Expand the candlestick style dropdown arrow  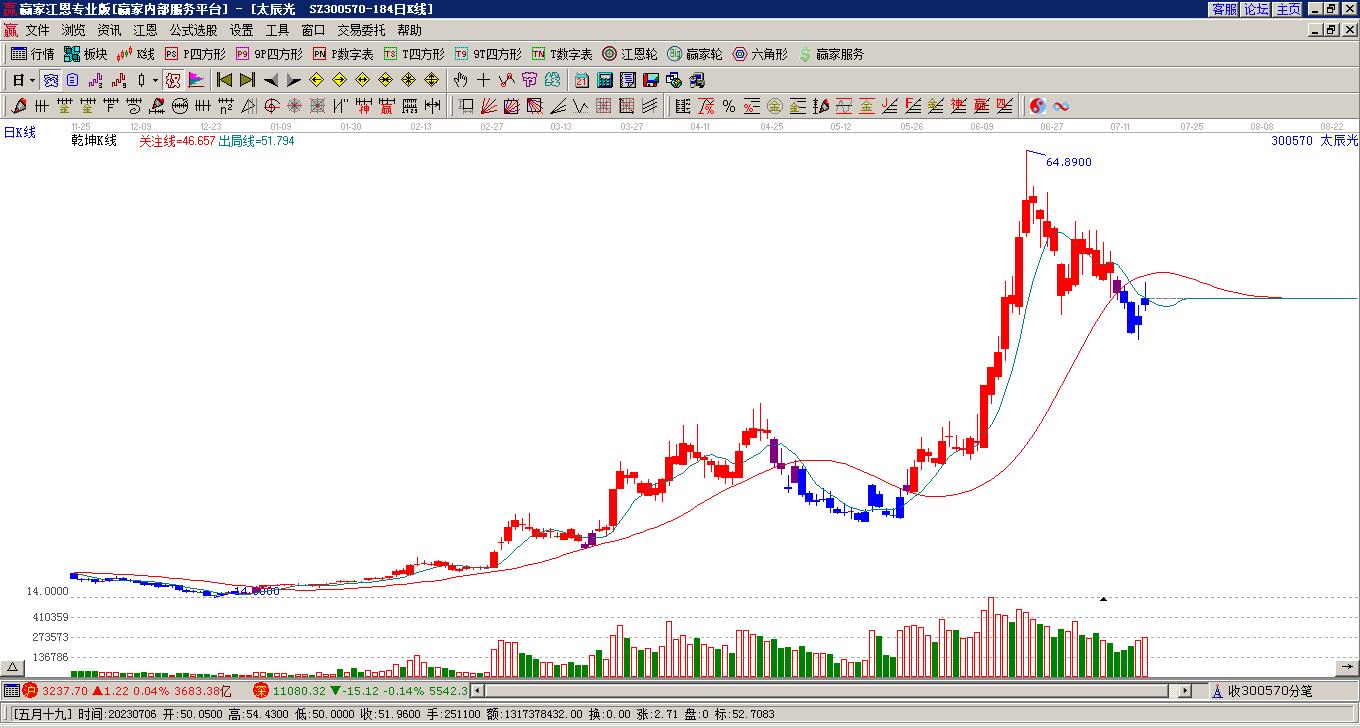pos(155,80)
